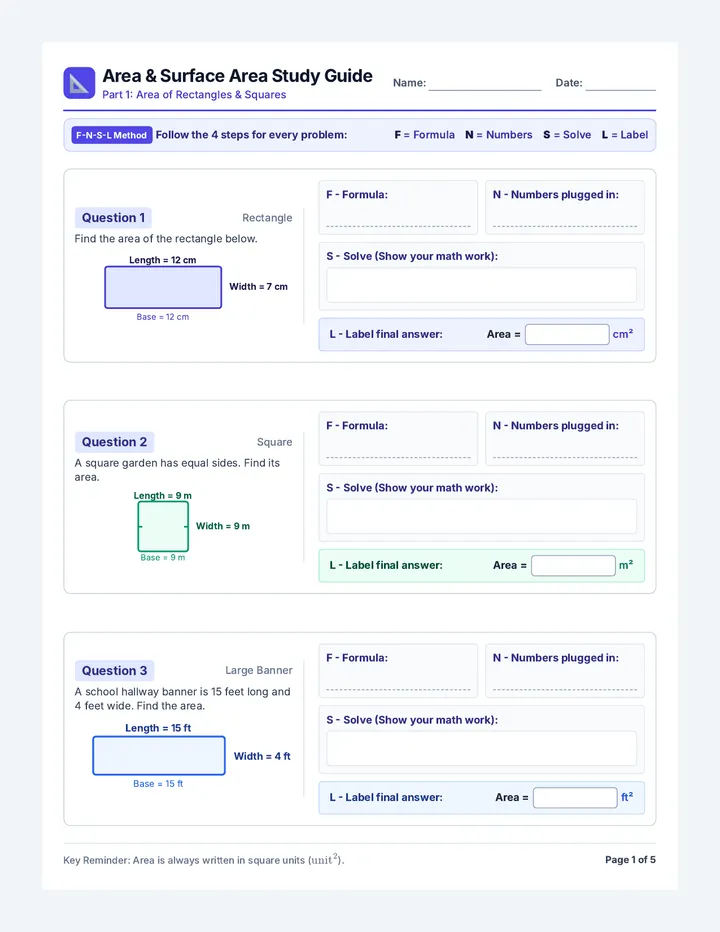Click 'Follow the 4 steps for every problem' text
Image resolution: width=720 pixels, height=932 pixels.
click(x=251, y=135)
